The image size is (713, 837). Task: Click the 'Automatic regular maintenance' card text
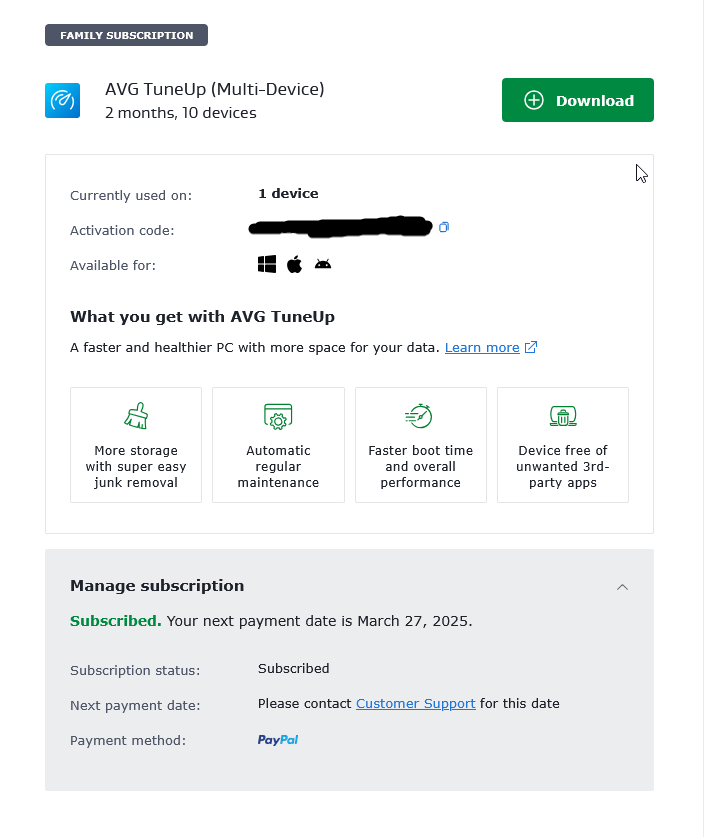point(278,466)
